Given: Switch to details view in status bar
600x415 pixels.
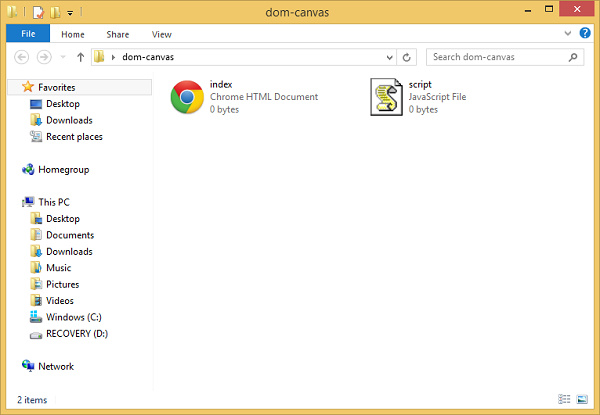Looking at the screenshot, I should pyautogui.click(x=564, y=399).
